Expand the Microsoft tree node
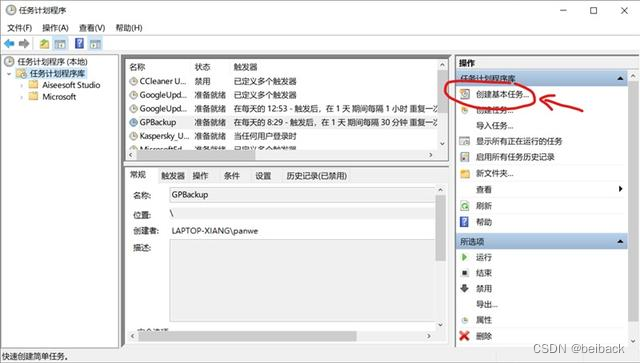 (22, 97)
